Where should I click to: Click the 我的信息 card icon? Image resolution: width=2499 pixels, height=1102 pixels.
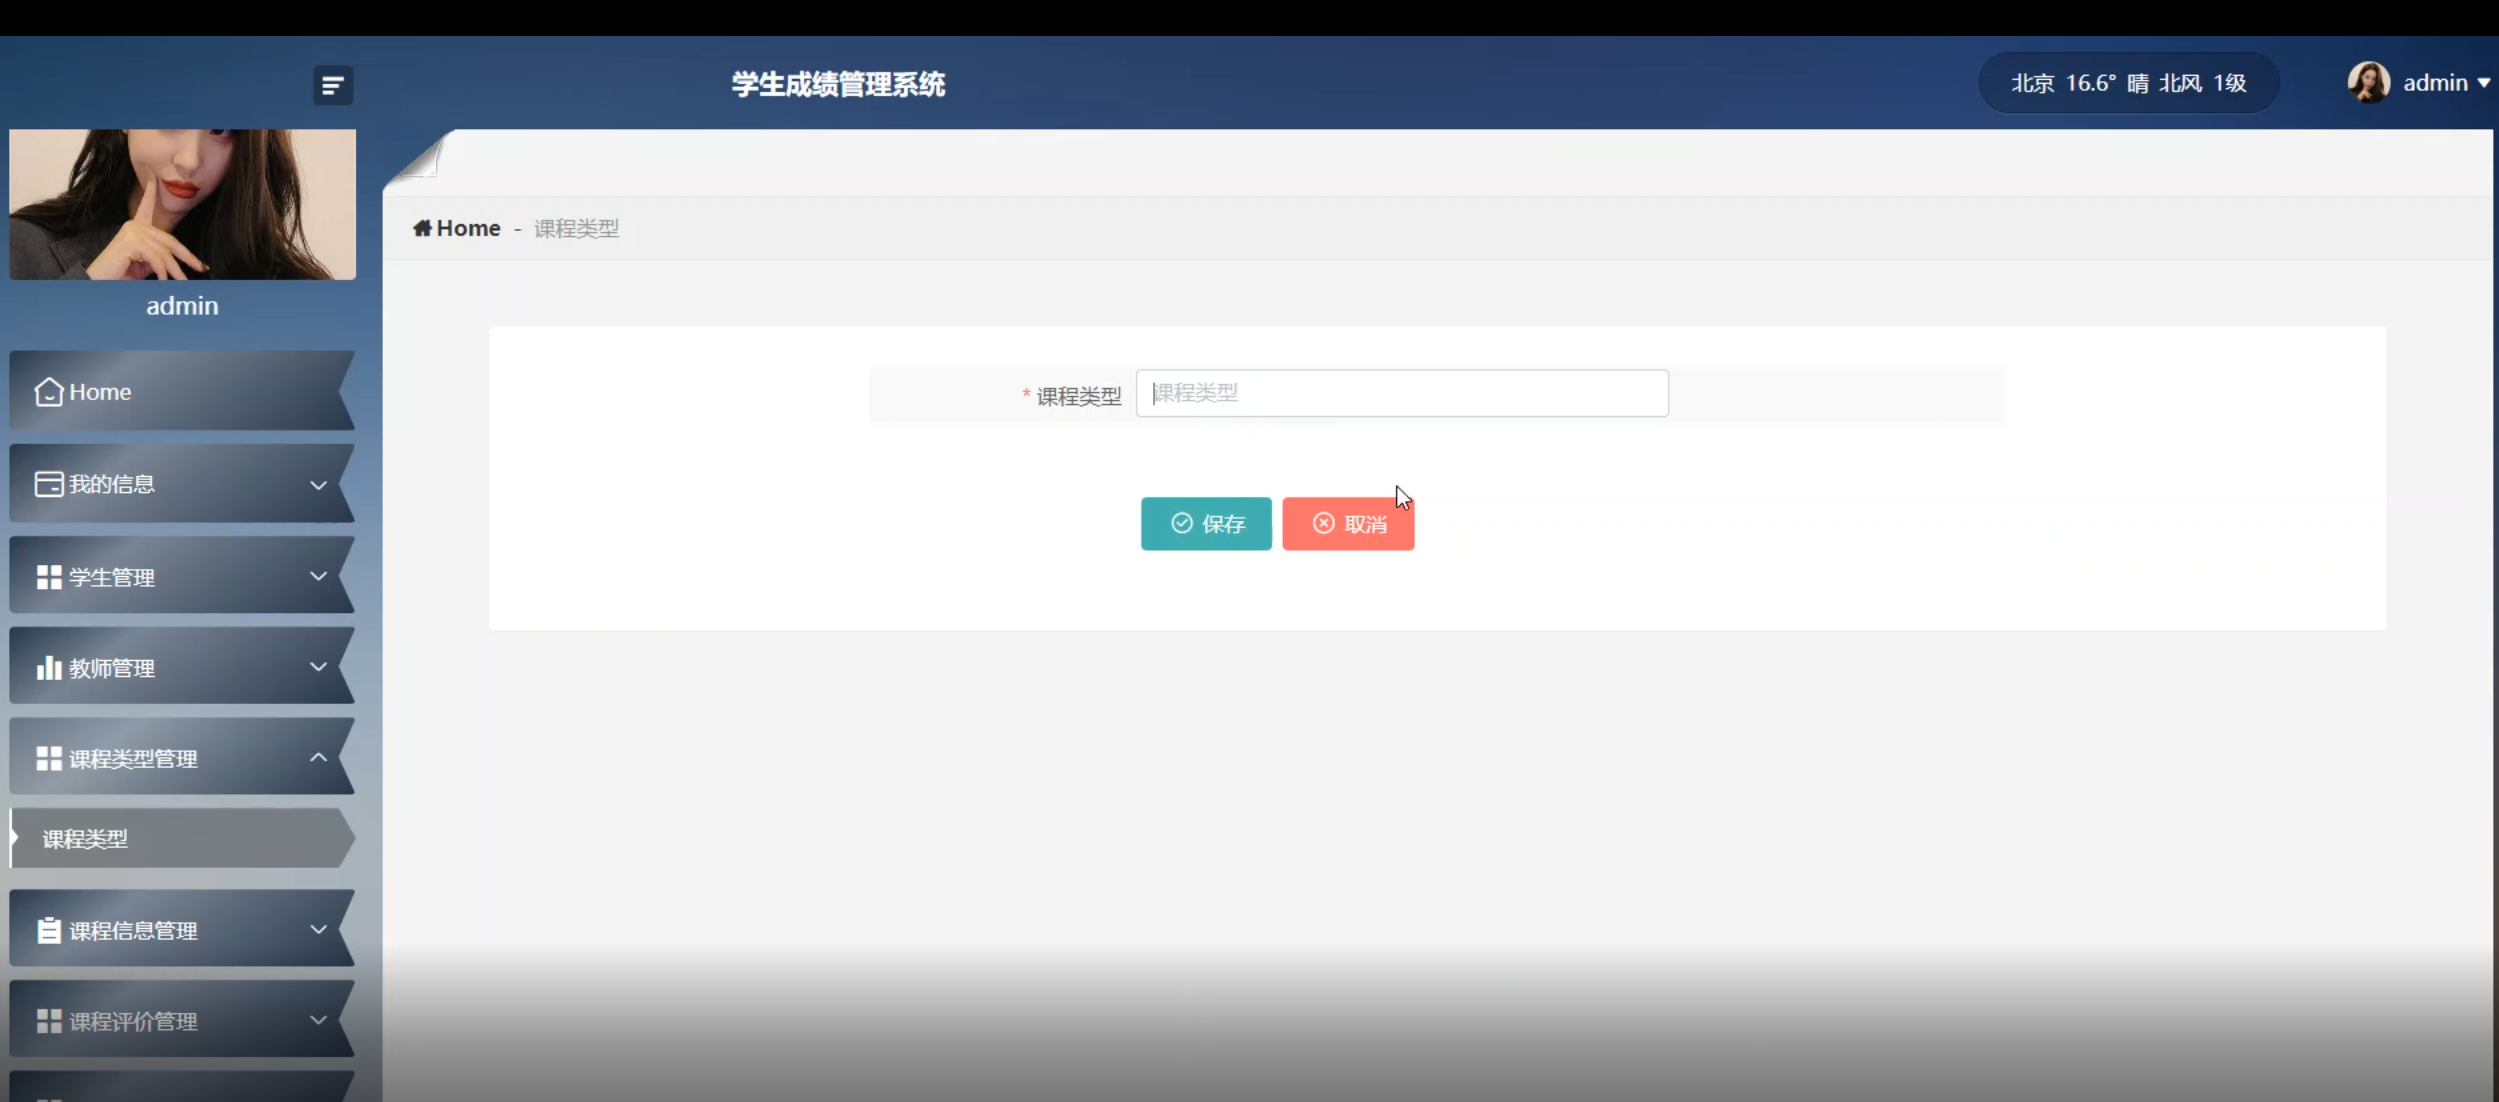[49, 484]
